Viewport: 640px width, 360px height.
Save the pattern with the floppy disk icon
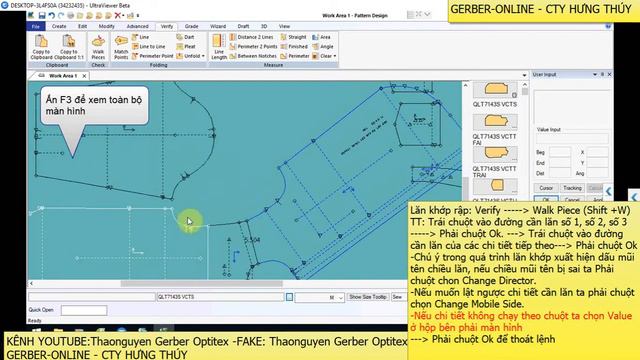click(x=42, y=16)
